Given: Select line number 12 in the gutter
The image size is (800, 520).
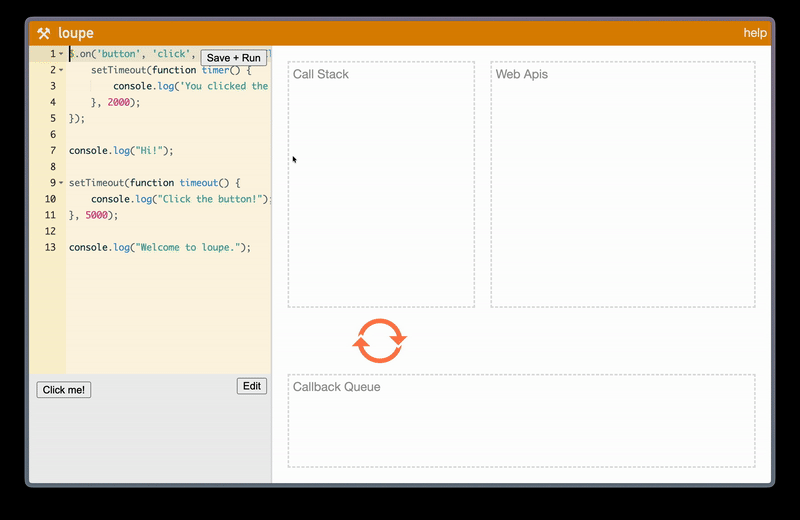Looking at the screenshot, I should [x=50, y=231].
